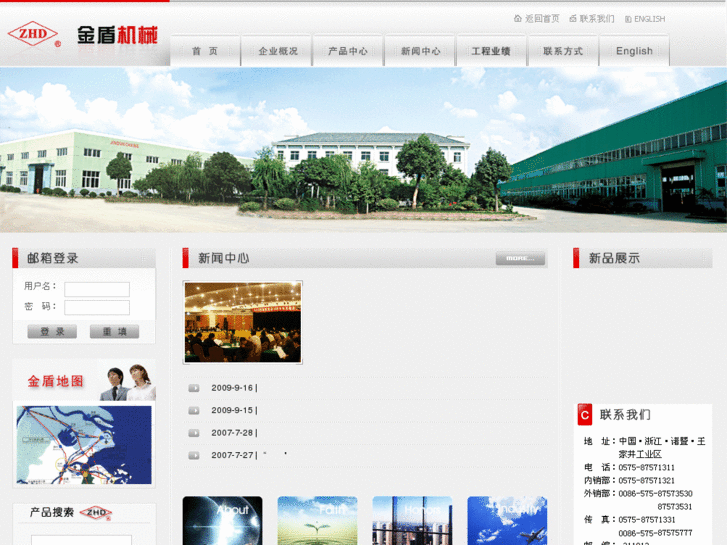Click the ZHD diamond logo in header
Image resolution: width=727 pixels, height=545 pixels.
[x=34, y=34]
